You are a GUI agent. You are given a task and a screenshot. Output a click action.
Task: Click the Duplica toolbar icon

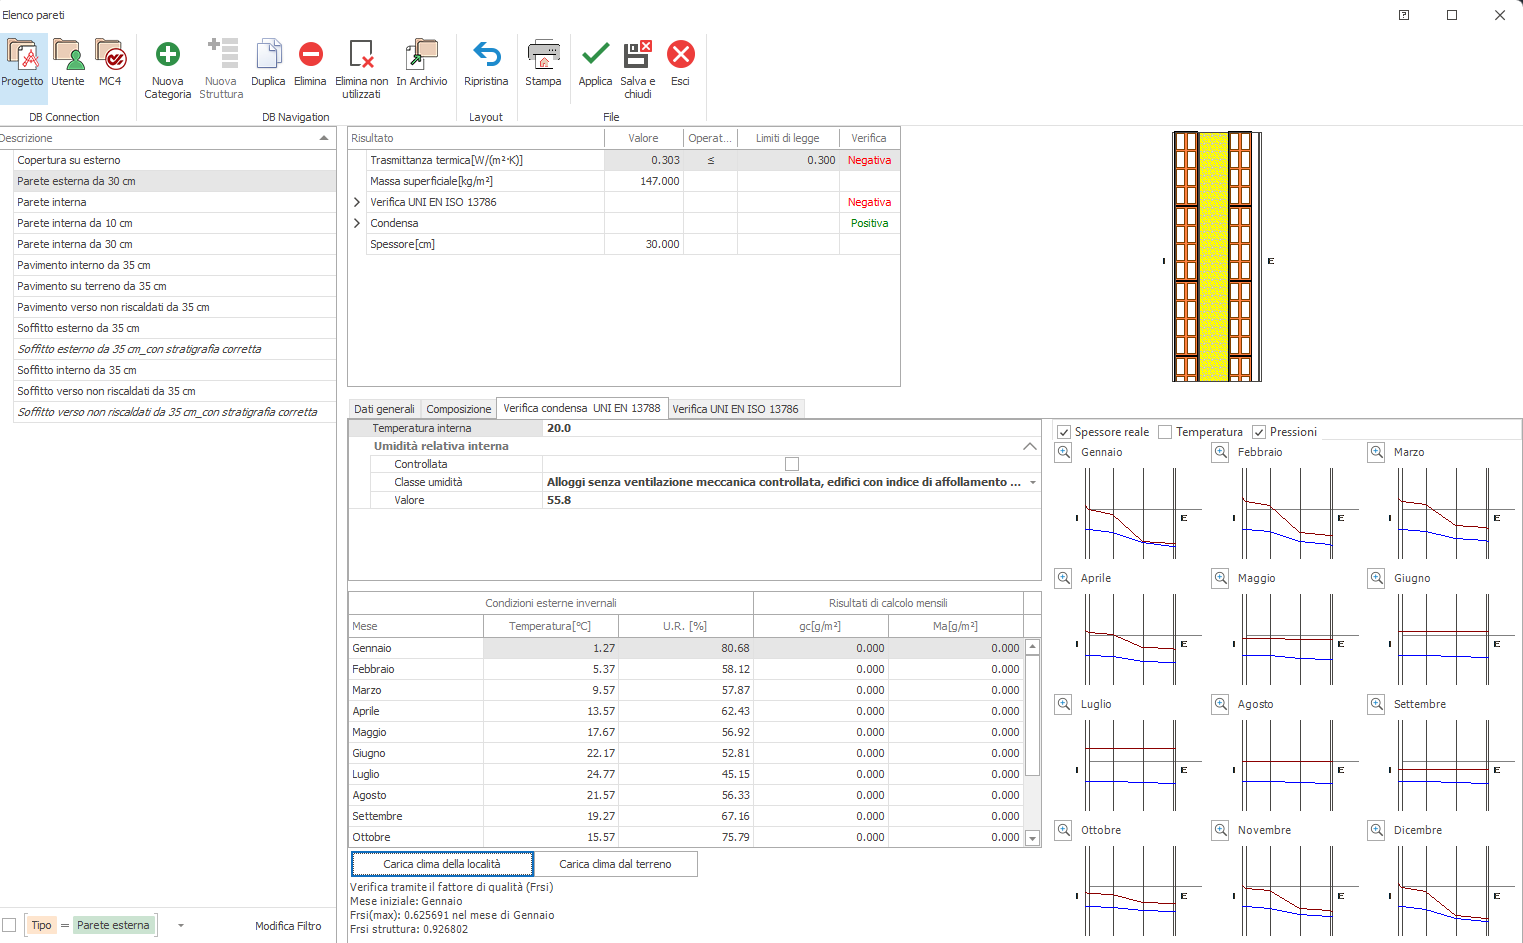click(268, 55)
